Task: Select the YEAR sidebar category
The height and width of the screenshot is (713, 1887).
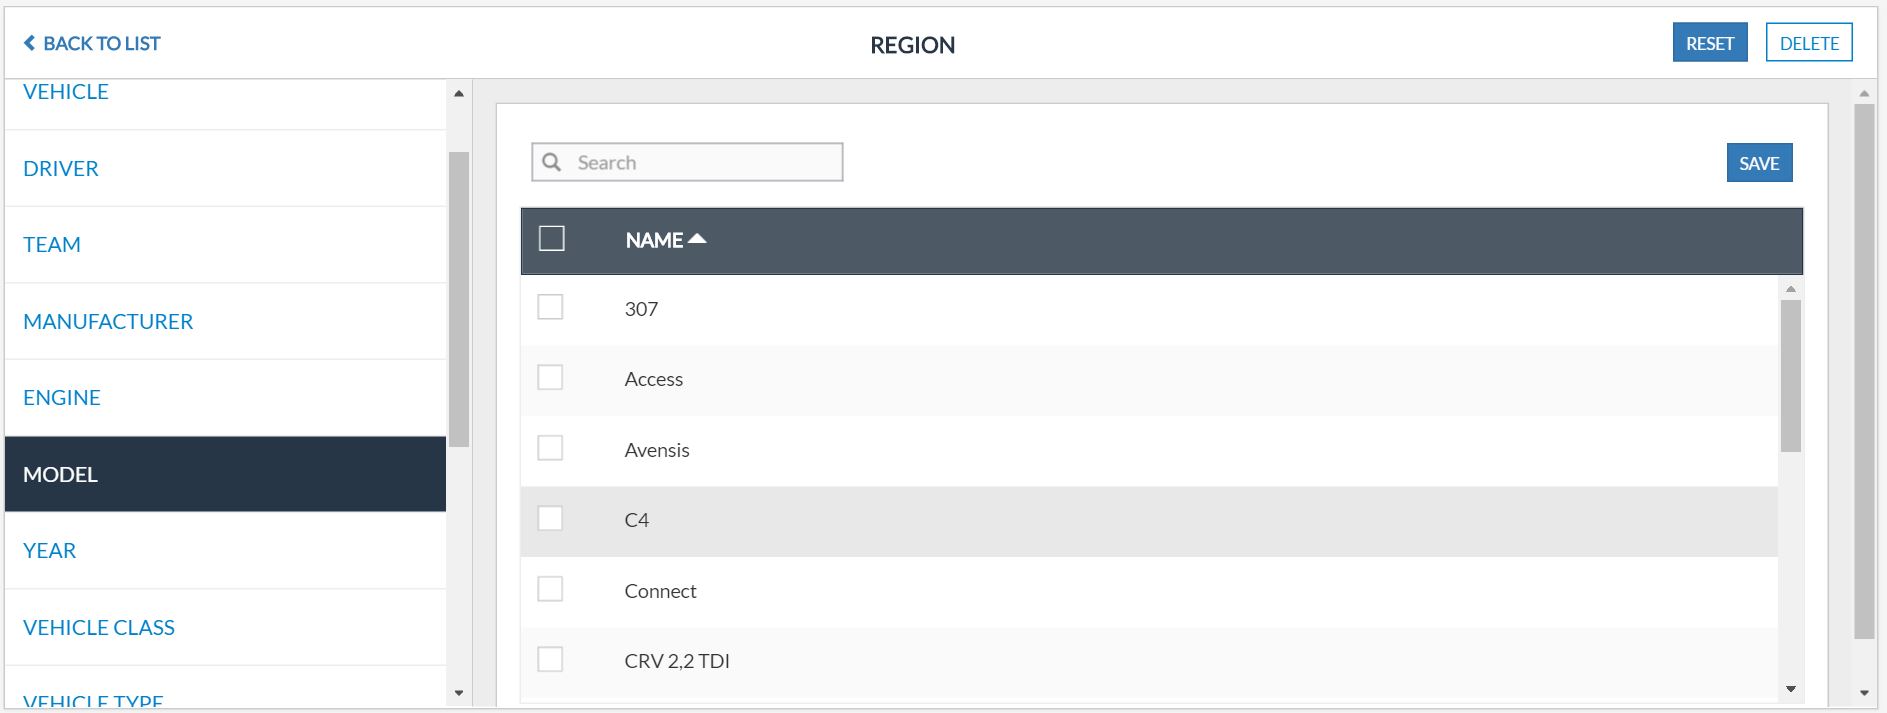Action: coord(50,550)
